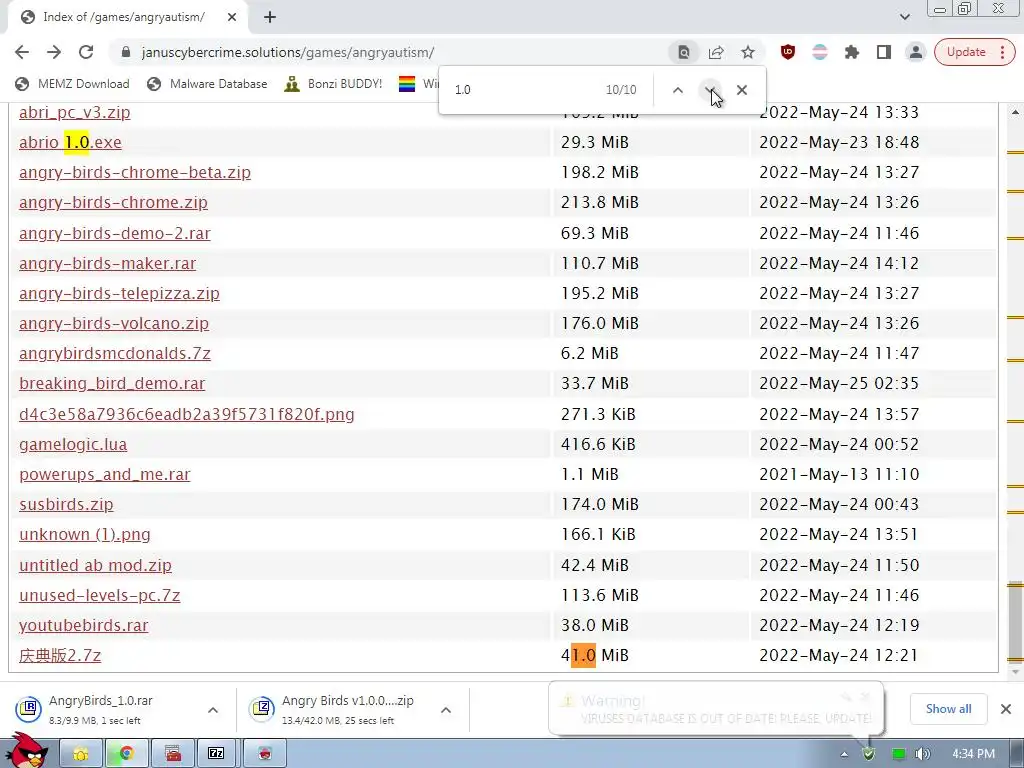
Task: Download angry-birds-demo-2.rar
Action: coord(115,233)
